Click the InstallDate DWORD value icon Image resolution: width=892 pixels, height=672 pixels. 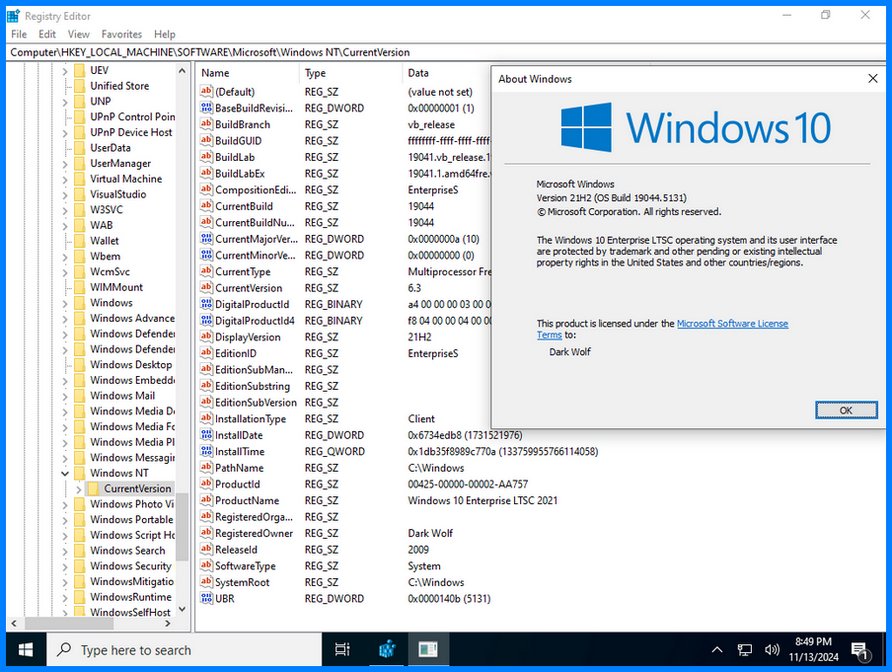tap(206, 435)
